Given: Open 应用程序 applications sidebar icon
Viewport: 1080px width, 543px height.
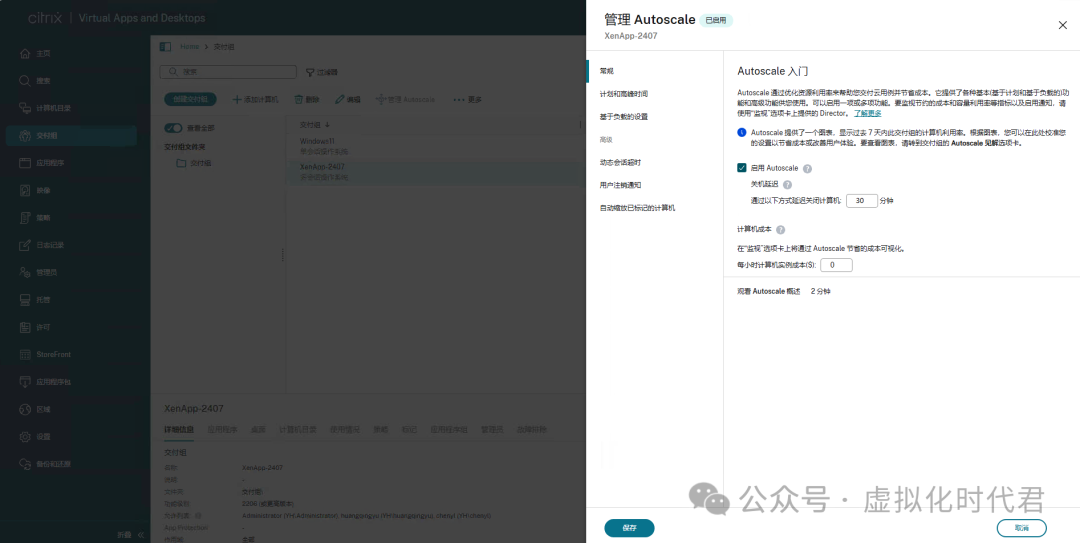Looking at the screenshot, I should click(25, 163).
